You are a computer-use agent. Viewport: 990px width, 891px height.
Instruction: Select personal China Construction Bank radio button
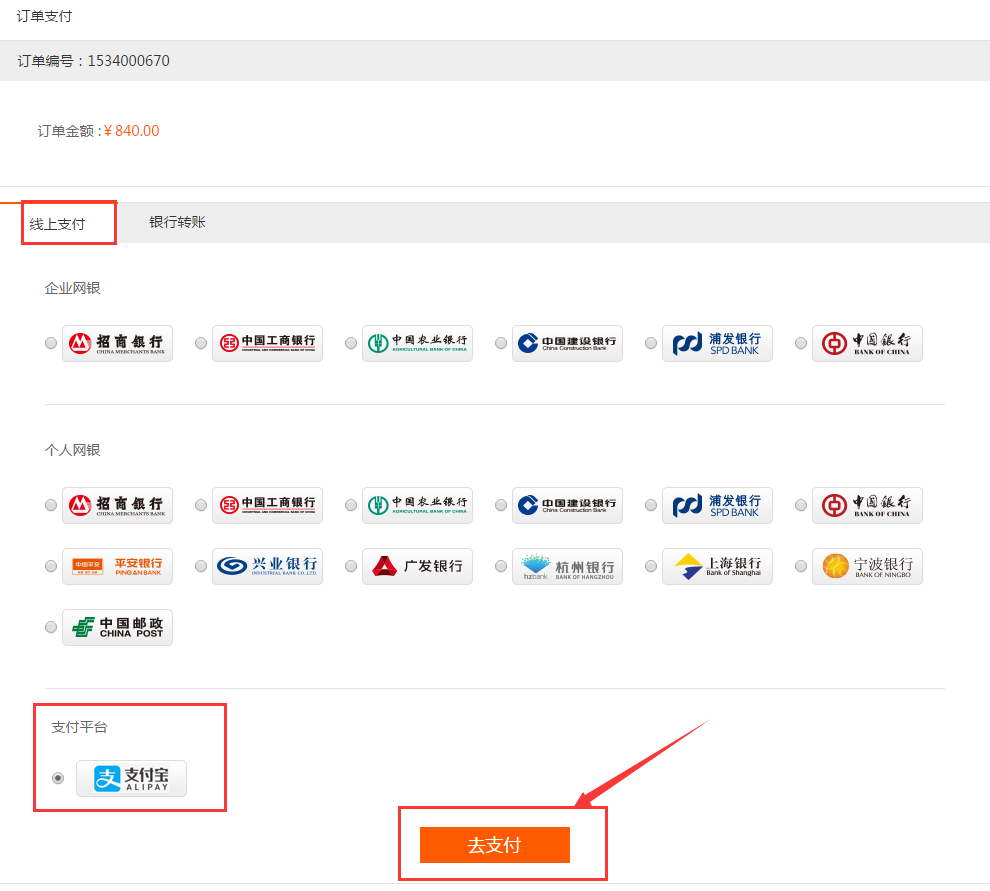501,505
